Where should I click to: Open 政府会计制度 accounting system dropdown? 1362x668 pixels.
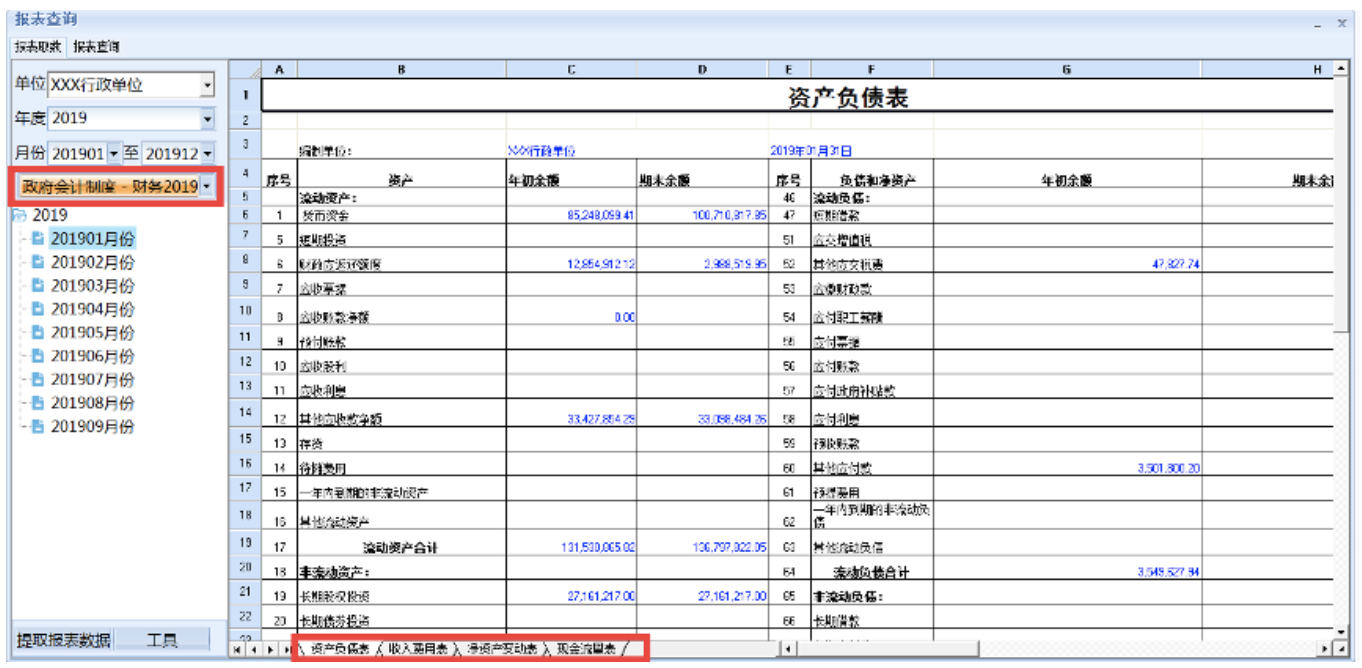coord(206,187)
